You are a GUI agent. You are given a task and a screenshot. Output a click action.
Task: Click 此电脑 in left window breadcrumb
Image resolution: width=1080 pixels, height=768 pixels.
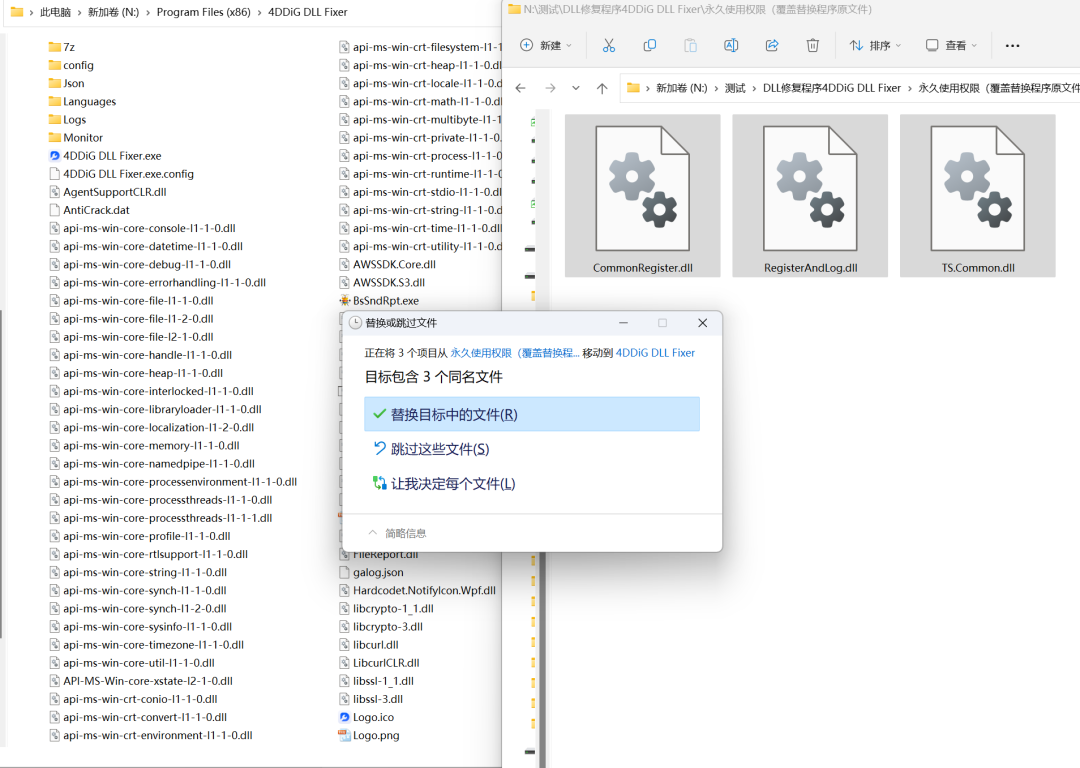point(55,12)
